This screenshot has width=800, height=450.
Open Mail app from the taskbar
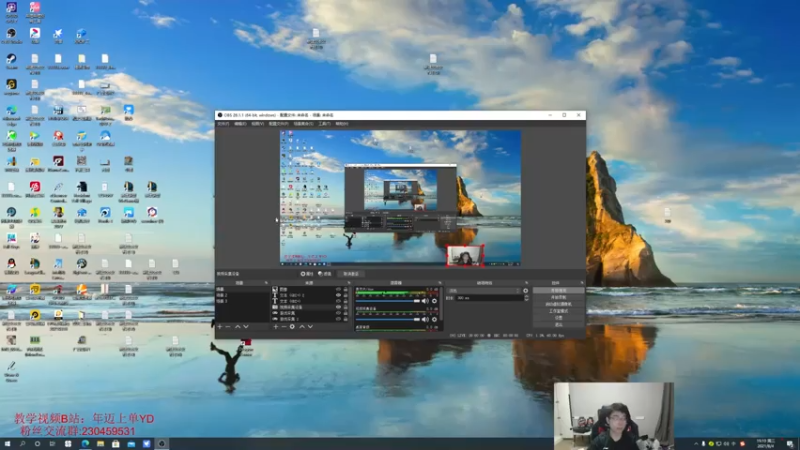point(131,444)
